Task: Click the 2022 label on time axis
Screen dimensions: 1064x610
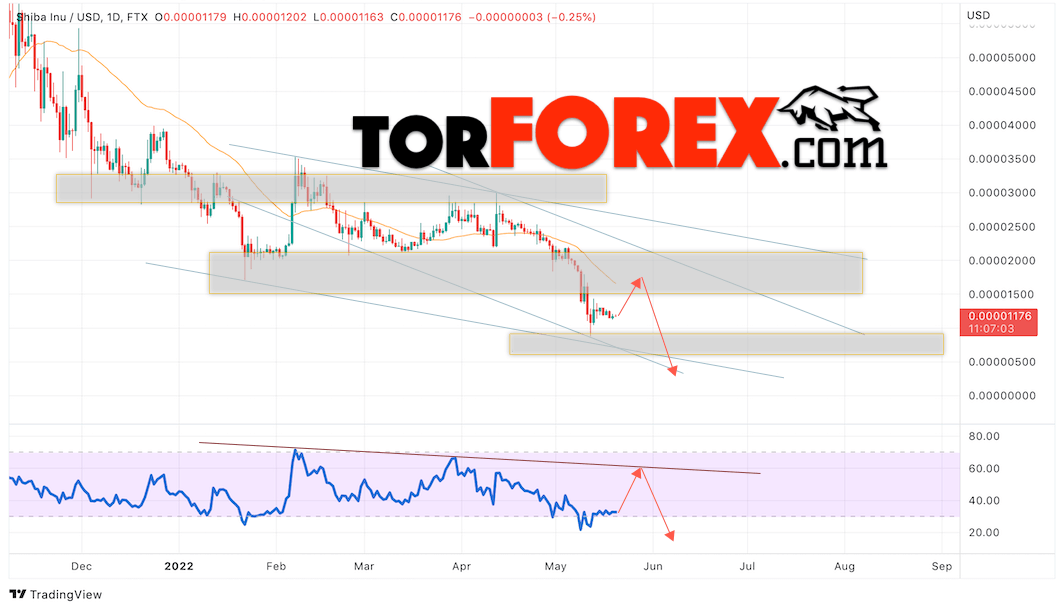Action: click(179, 566)
